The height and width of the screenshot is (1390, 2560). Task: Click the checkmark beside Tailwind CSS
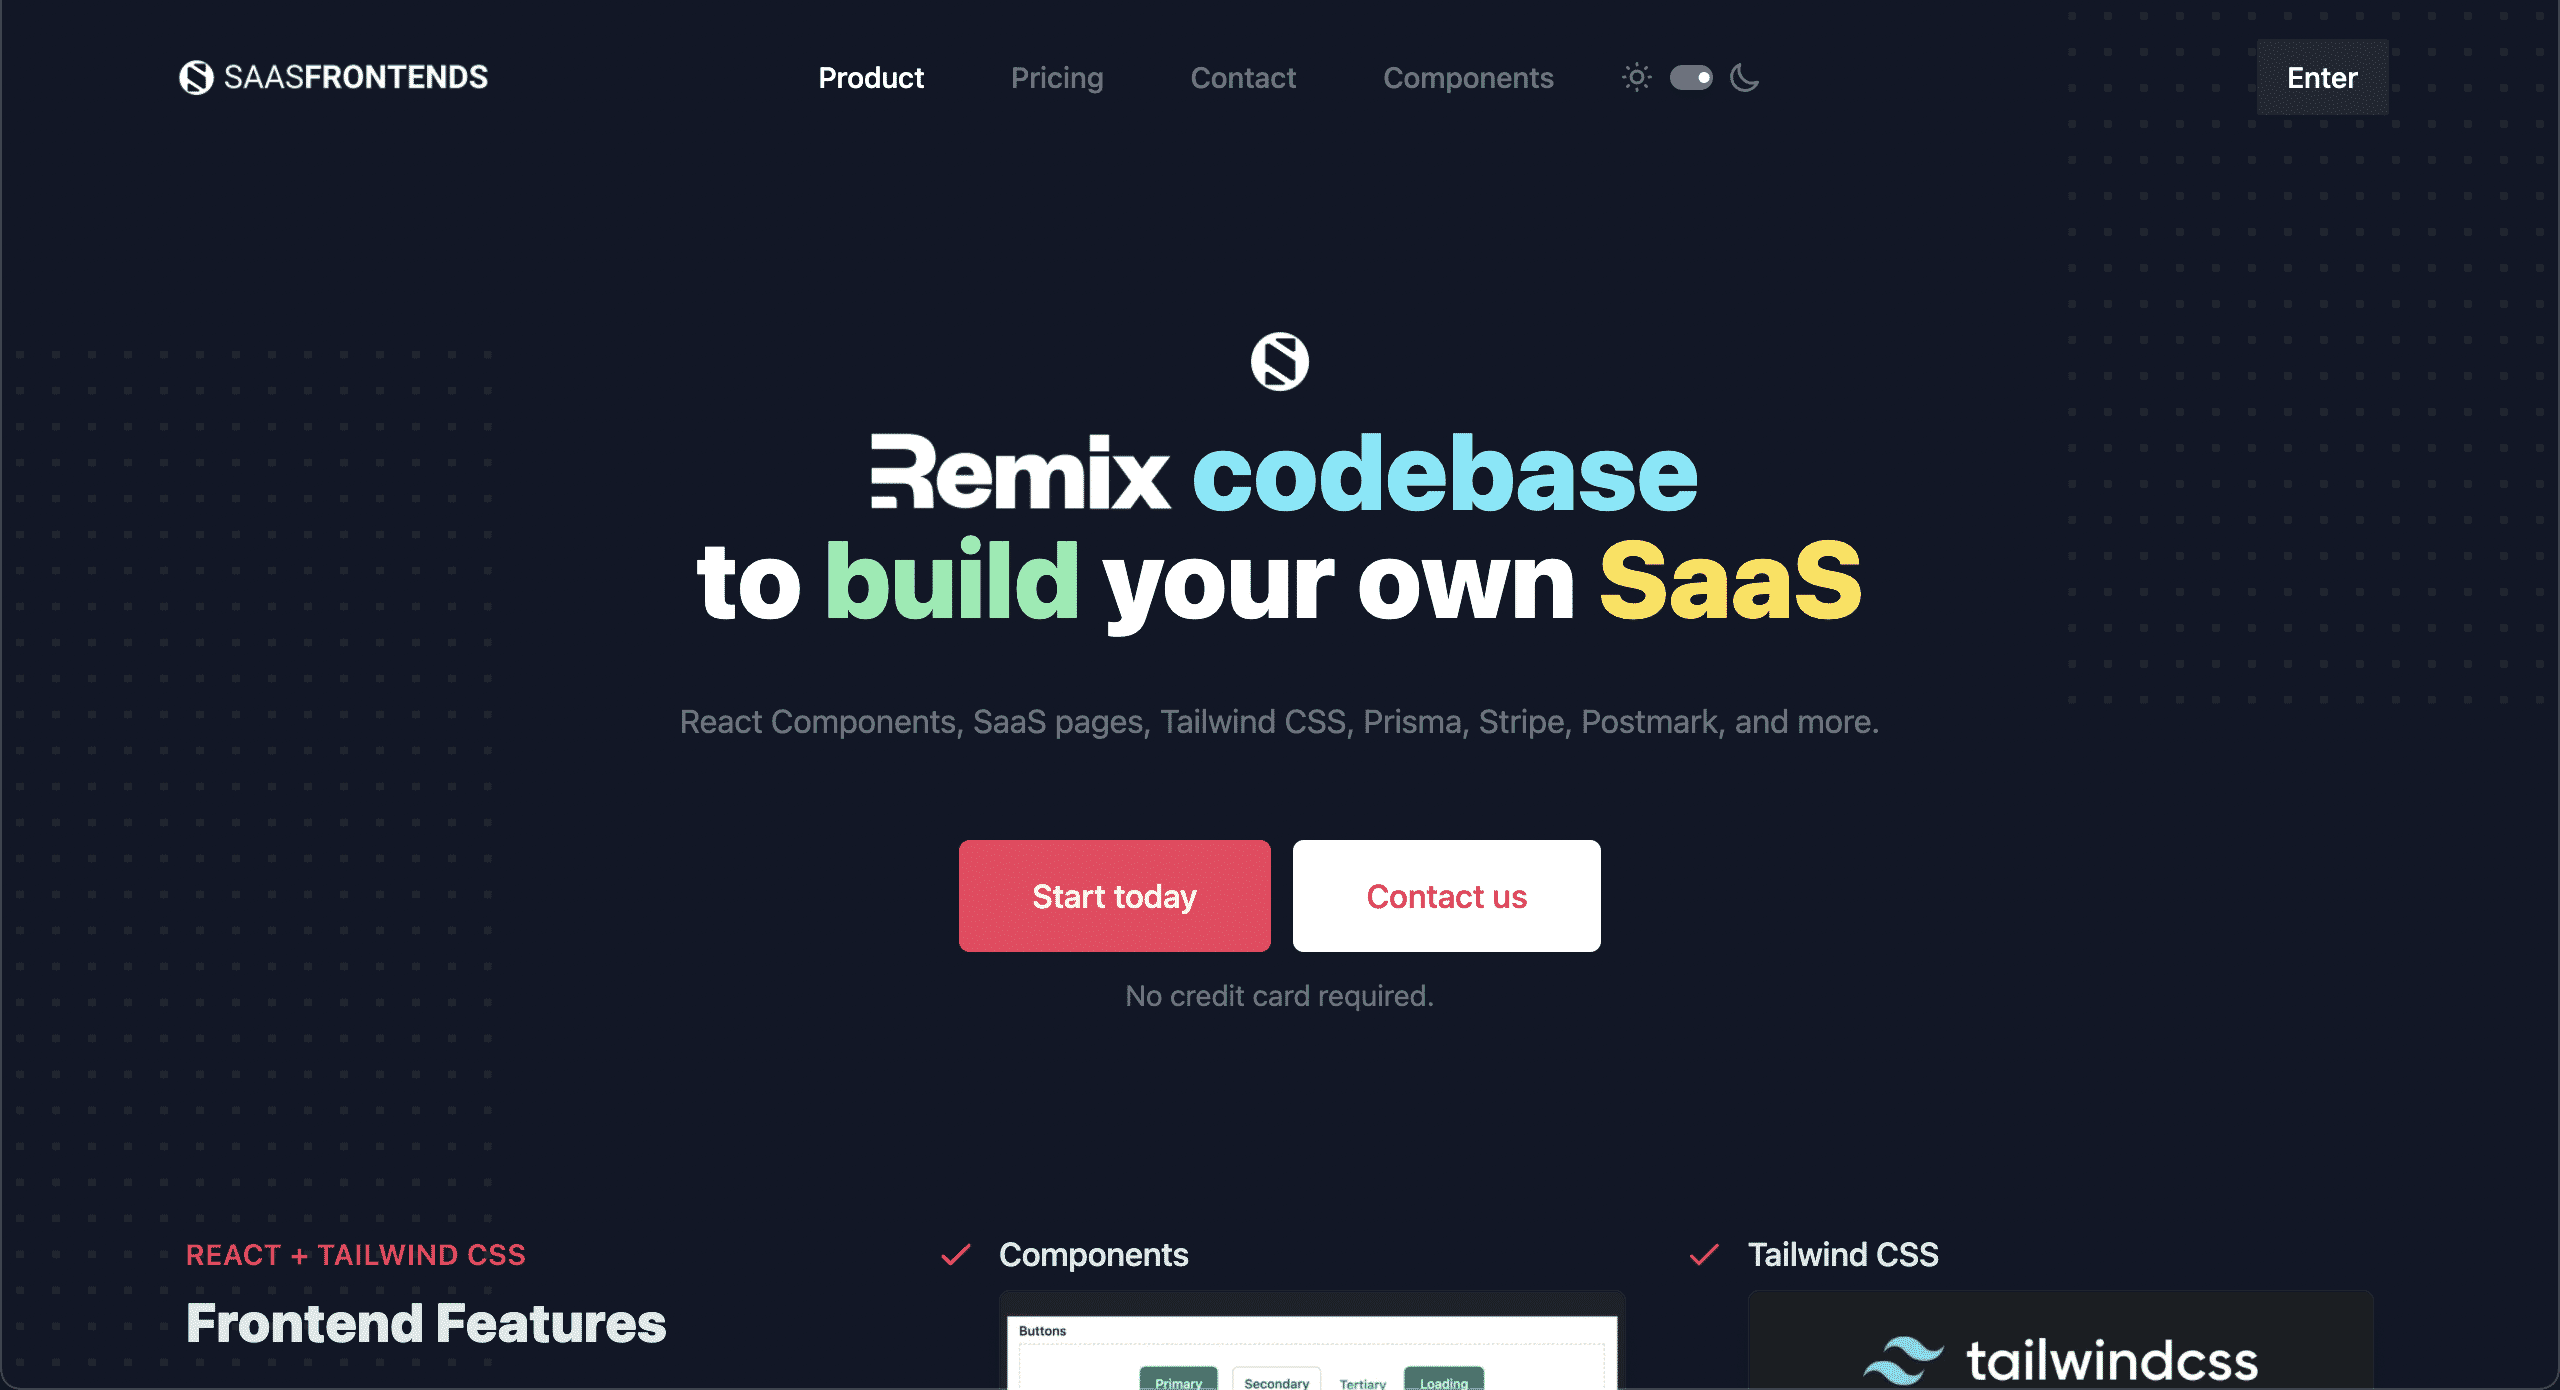pos(1704,1255)
